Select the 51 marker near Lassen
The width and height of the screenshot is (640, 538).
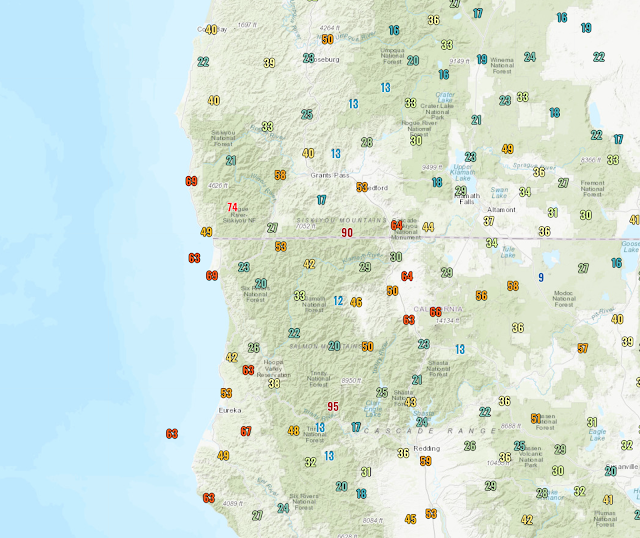click(x=536, y=419)
